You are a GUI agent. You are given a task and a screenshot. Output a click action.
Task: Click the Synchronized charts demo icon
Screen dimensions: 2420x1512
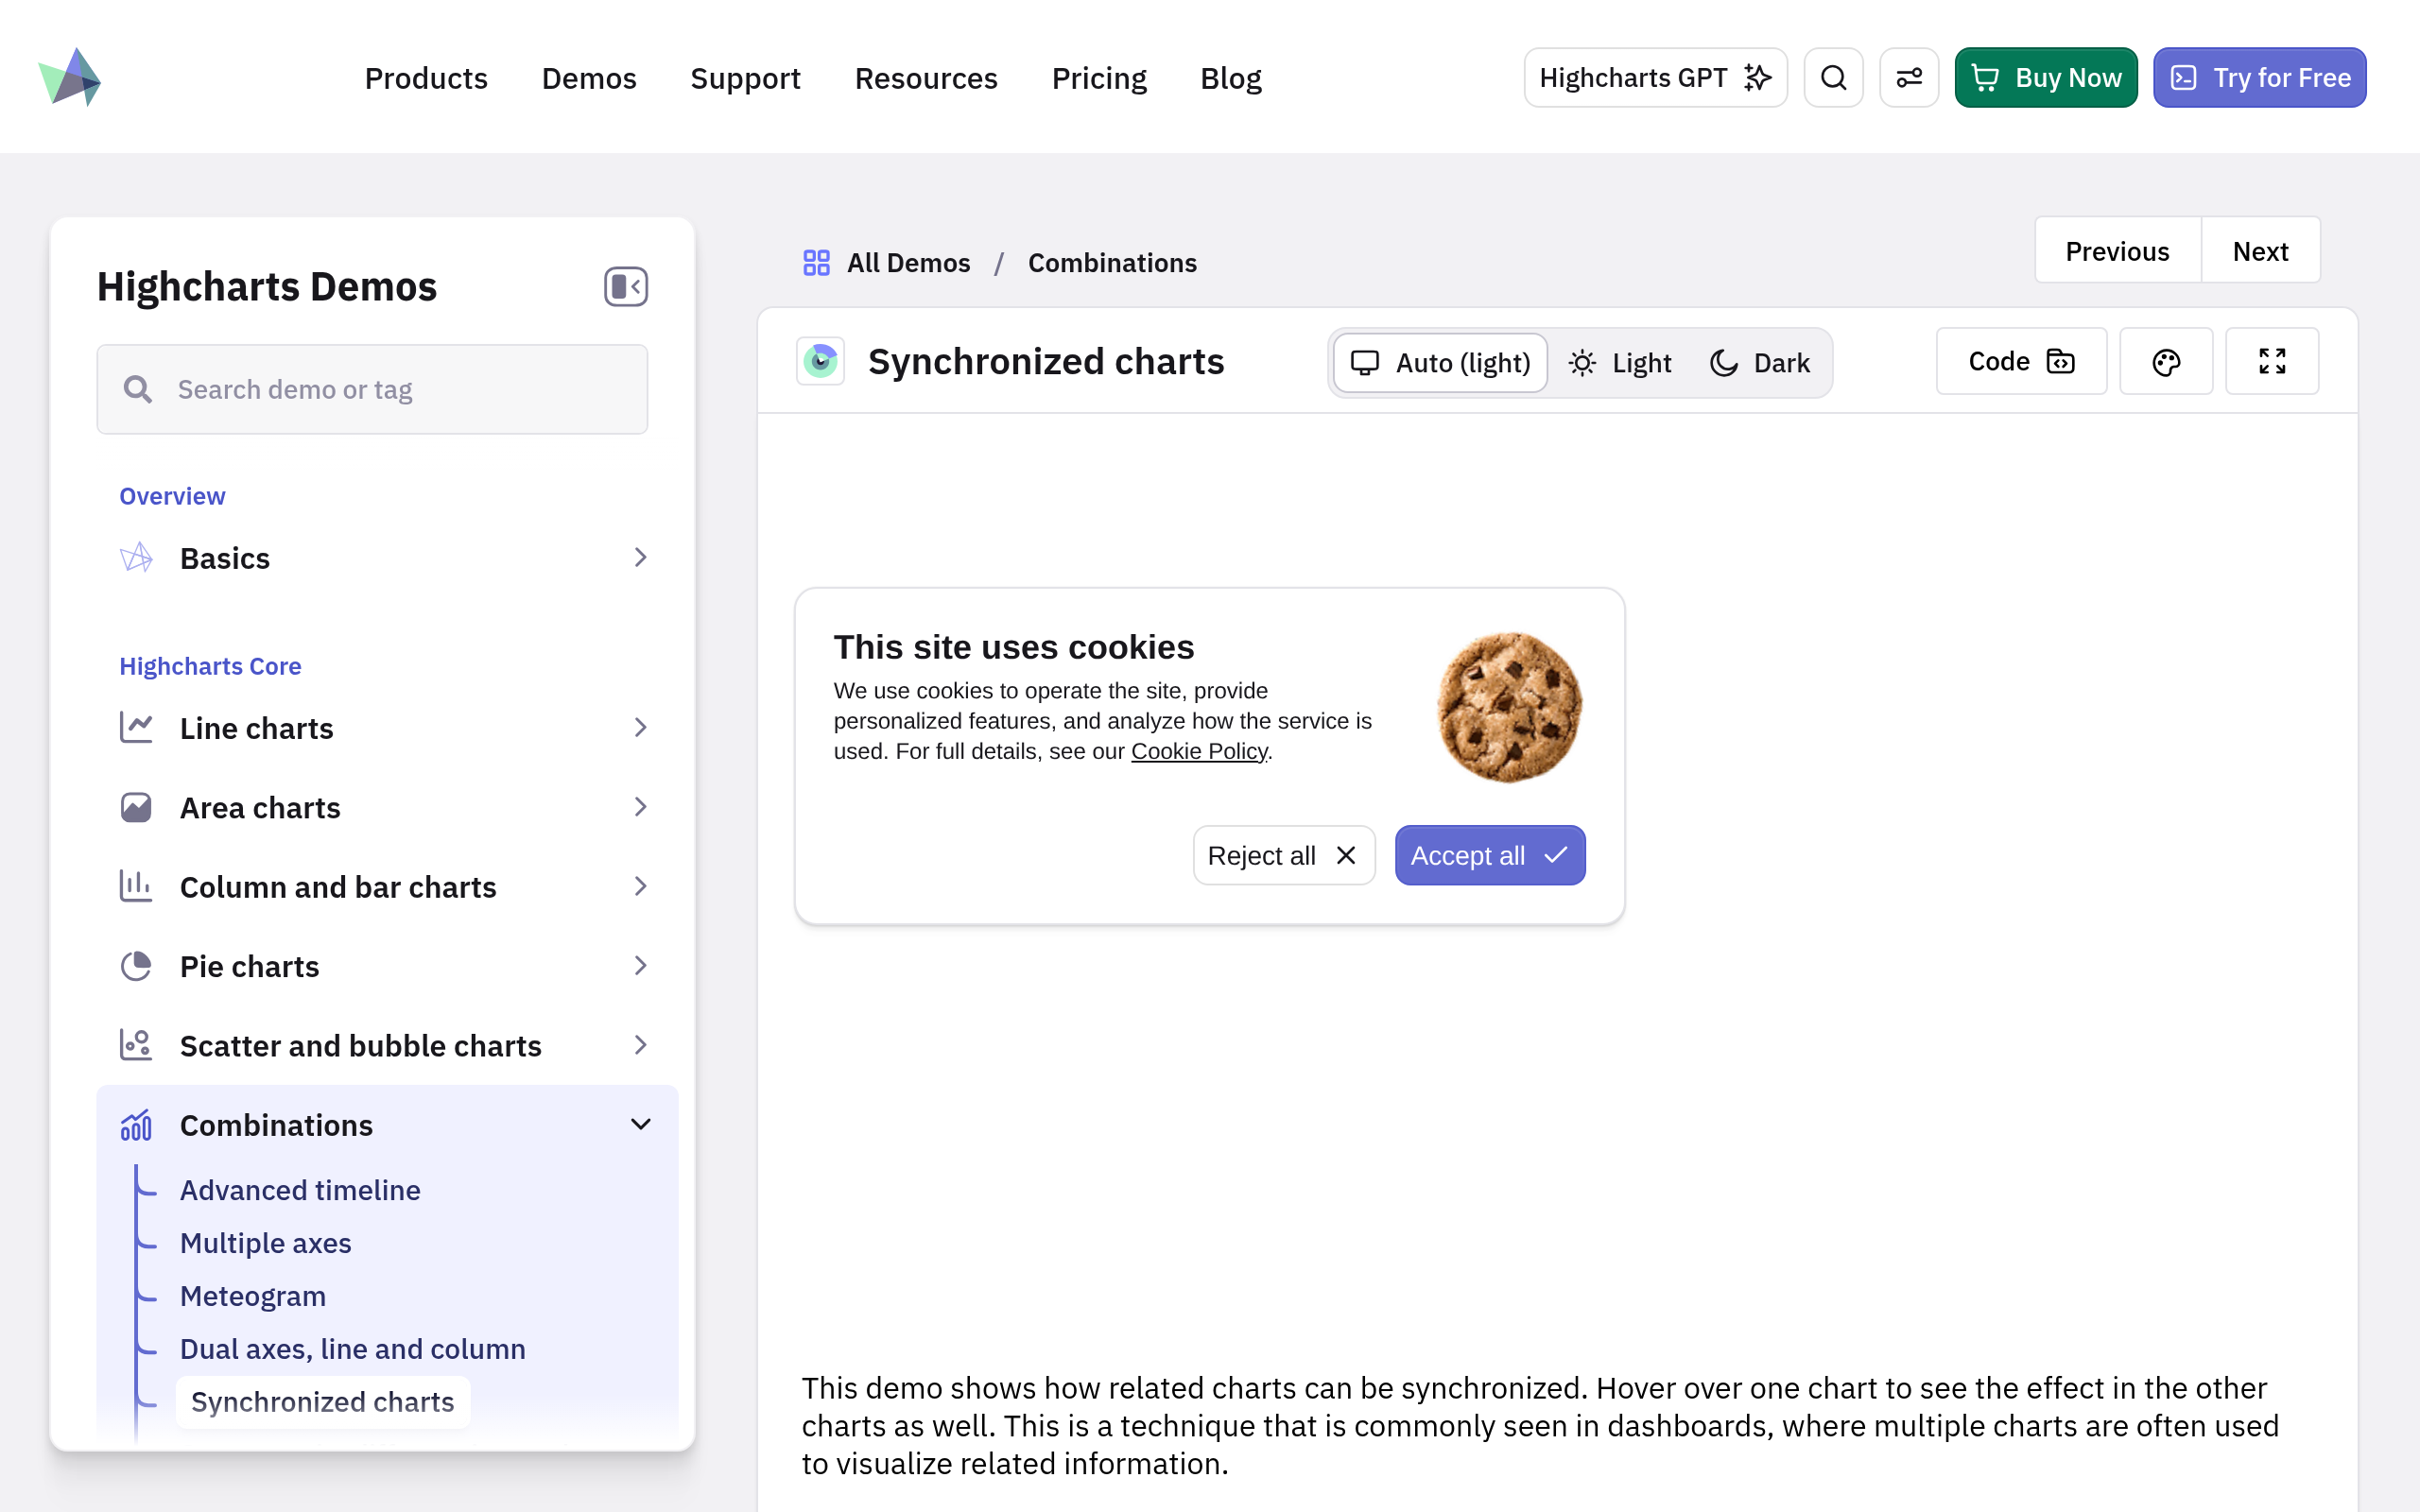[821, 361]
